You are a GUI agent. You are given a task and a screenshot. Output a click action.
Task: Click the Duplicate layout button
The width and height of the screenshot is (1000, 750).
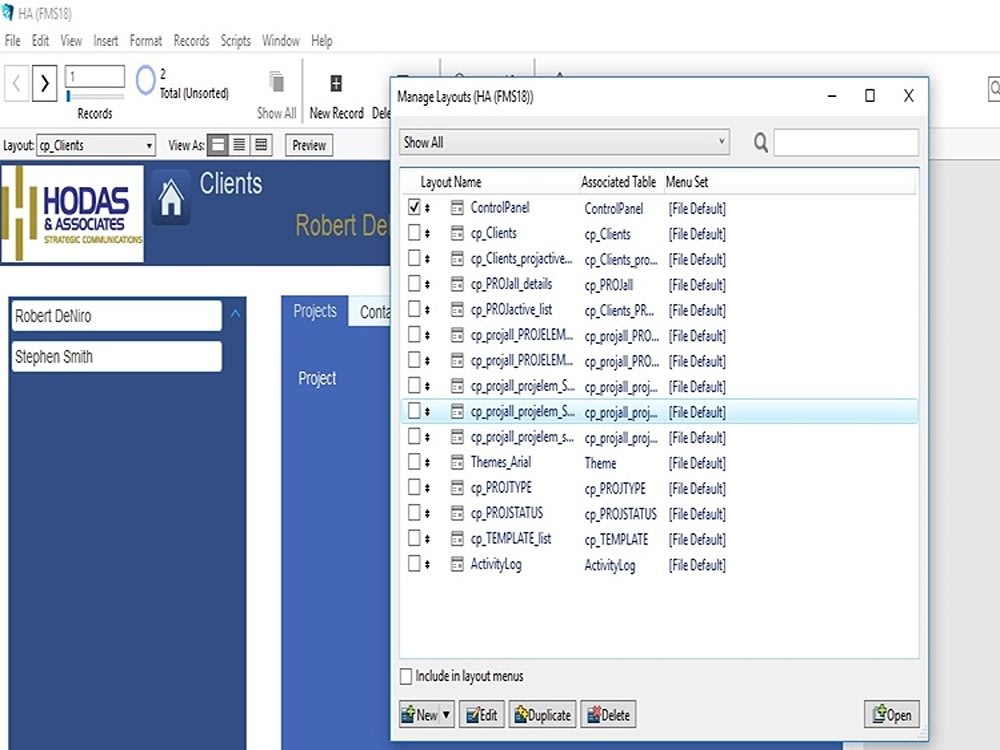pyautogui.click(x=542, y=714)
